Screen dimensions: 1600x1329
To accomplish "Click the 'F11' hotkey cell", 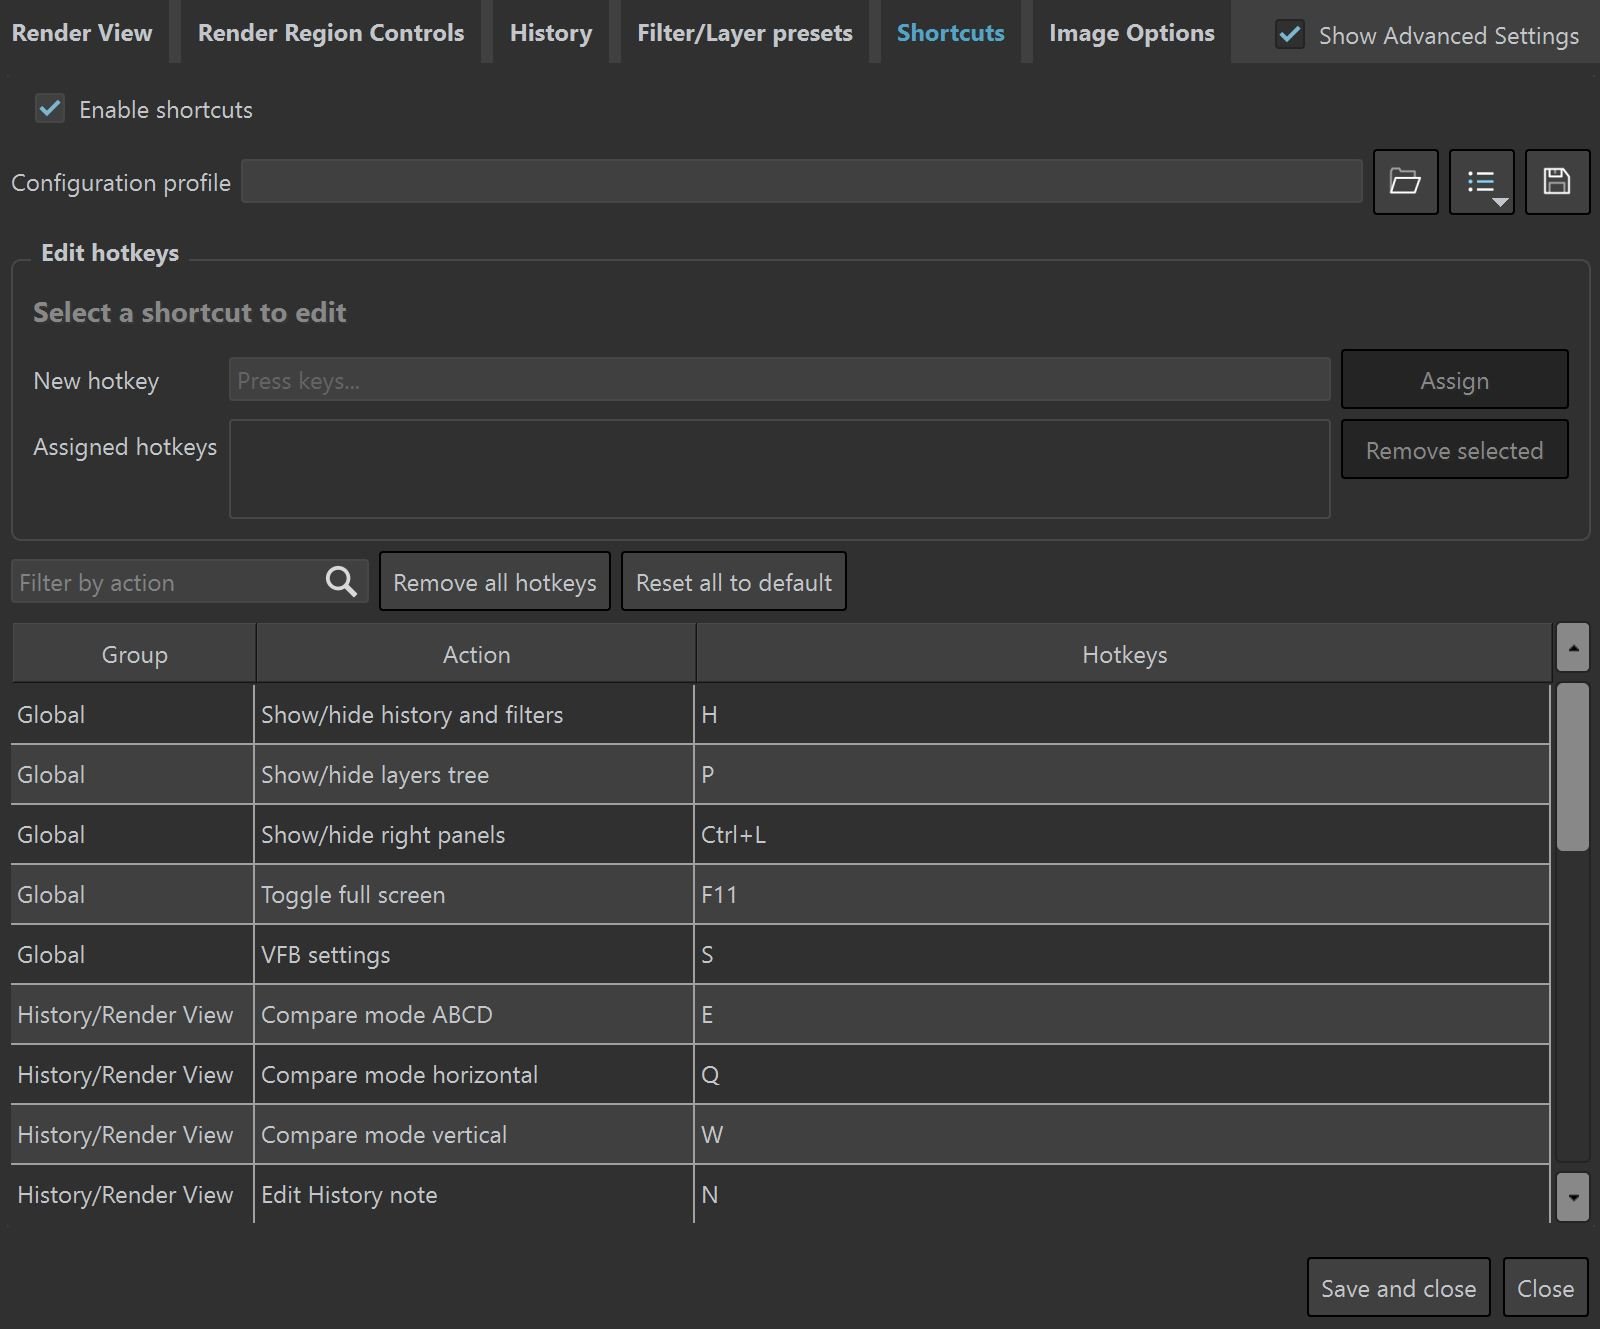I will tap(1122, 894).
